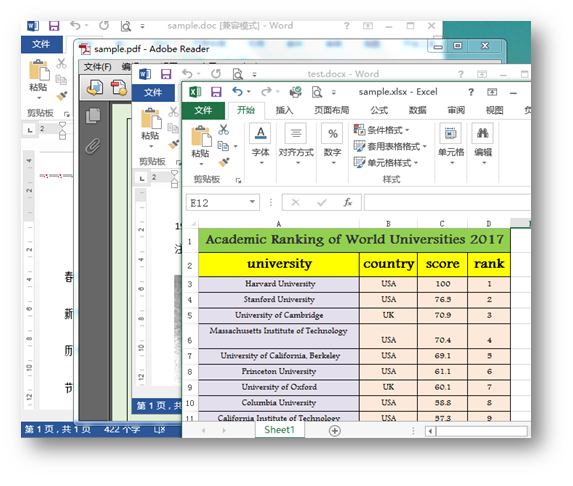
Task: Open the 文件 tab in Excel
Action: pos(203,110)
